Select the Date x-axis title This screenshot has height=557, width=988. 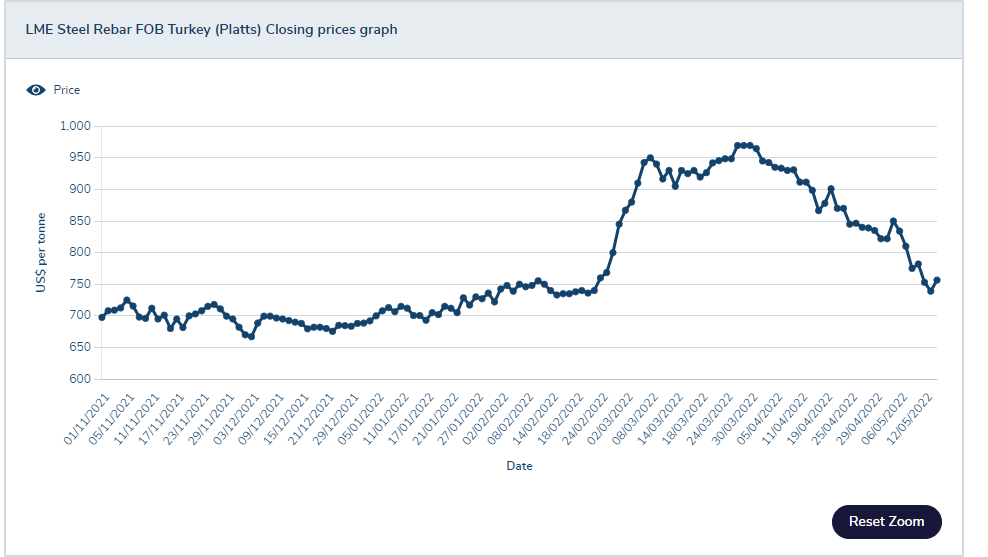519,466
